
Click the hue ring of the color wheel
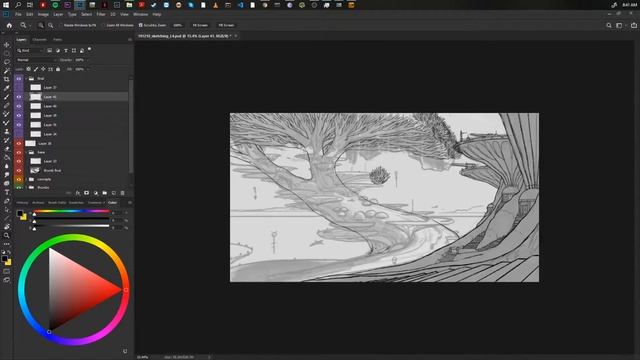click(x=73, y=237)
